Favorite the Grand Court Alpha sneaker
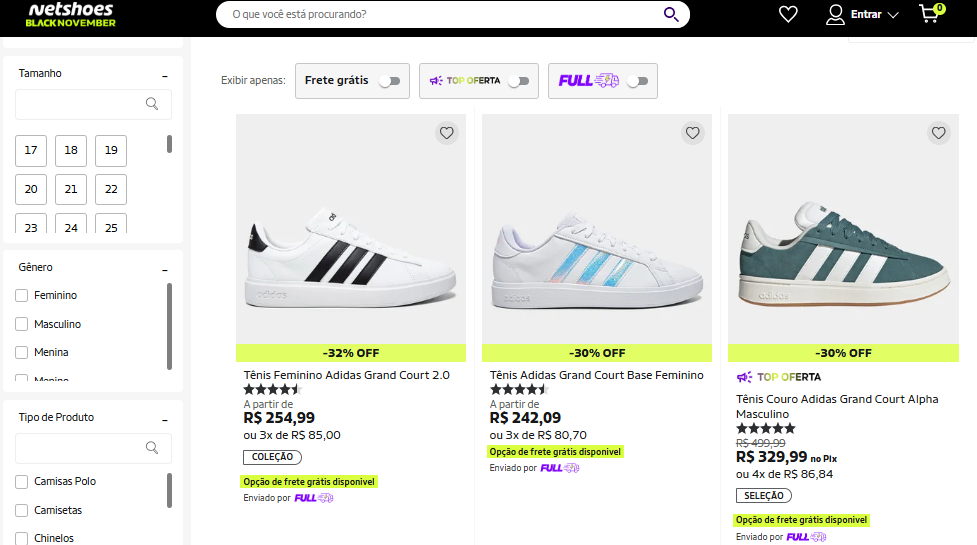 coord(938,132)
